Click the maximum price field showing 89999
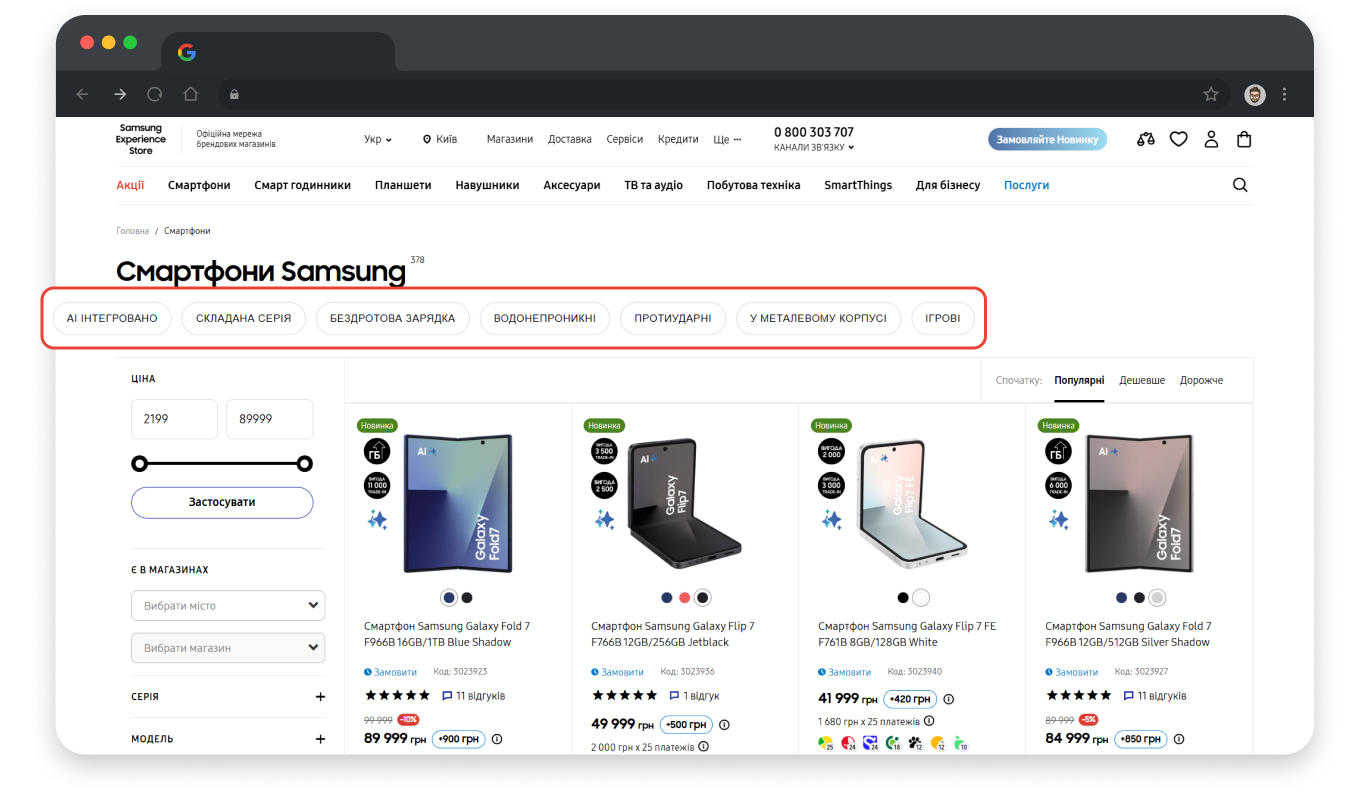Image resolution: width=1368 pixels, height=798 pixels. click(269, 419)
